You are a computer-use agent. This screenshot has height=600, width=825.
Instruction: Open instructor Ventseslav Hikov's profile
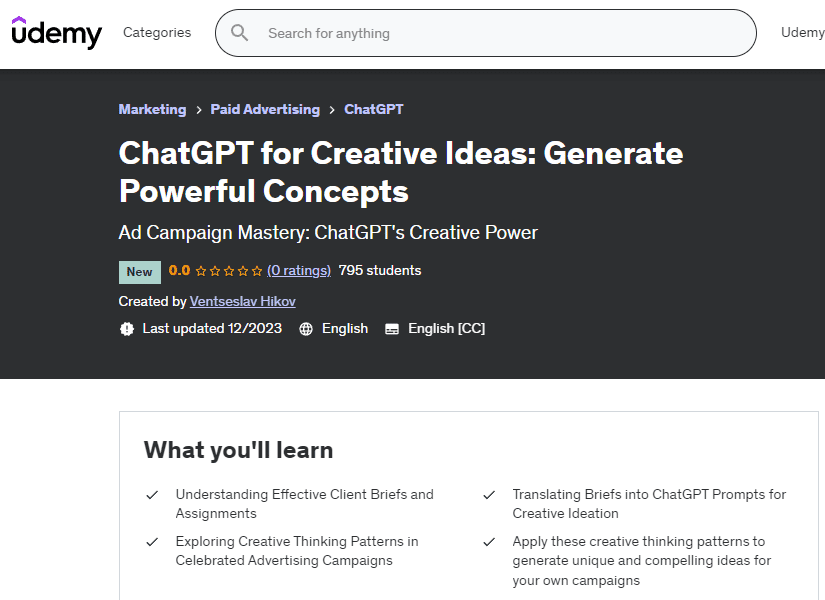(243, 302)
